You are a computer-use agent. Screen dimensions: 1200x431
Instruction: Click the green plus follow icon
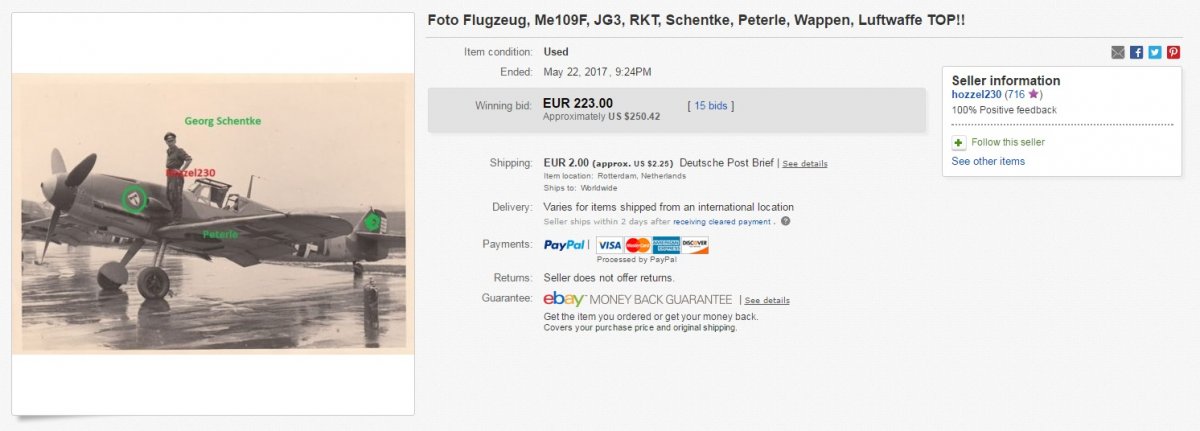(x=959, y=143)
